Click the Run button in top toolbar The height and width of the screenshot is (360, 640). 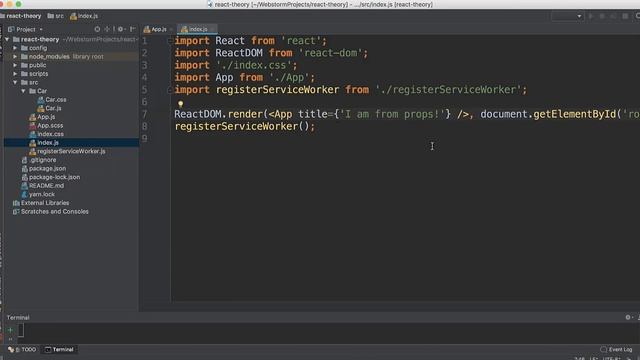point(591,16)
